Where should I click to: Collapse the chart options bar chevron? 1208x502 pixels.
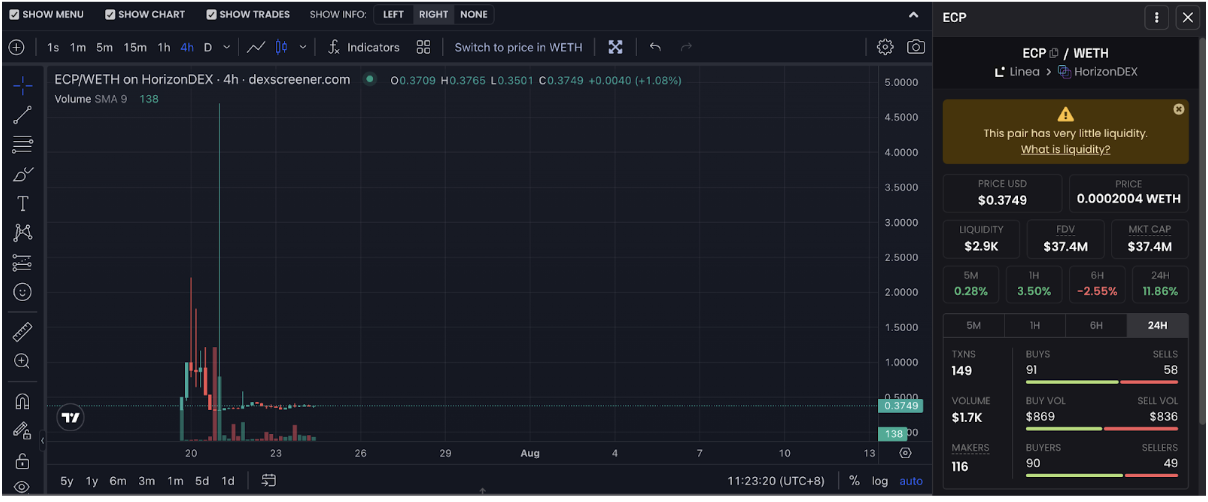913,15
